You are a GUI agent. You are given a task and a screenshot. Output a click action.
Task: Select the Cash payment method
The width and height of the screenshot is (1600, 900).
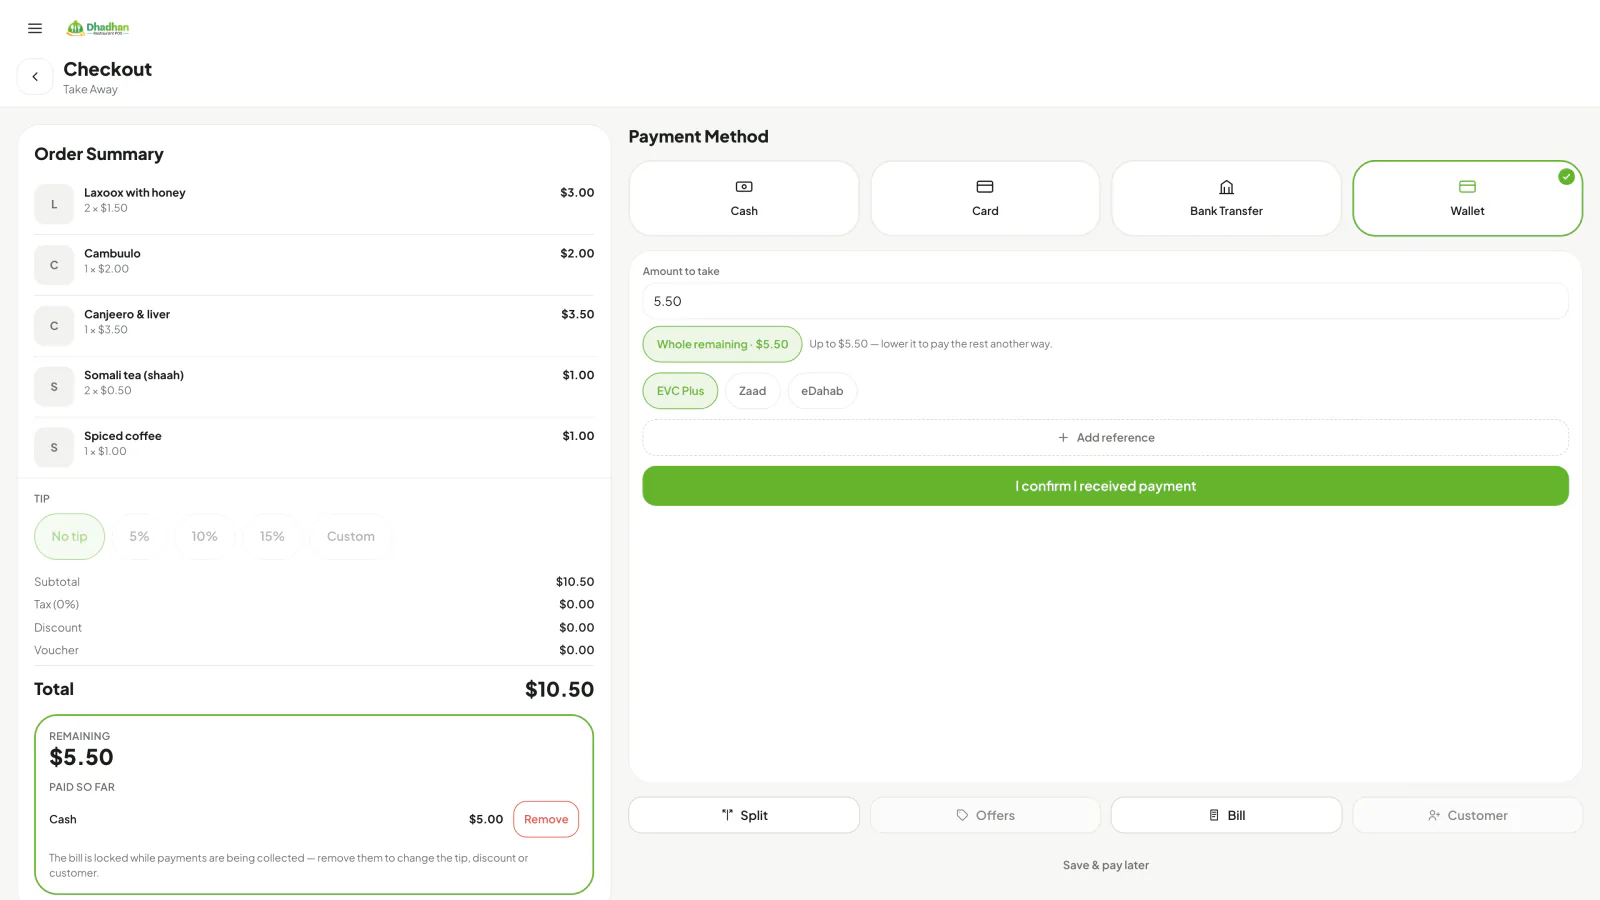(x=744, y=198)
